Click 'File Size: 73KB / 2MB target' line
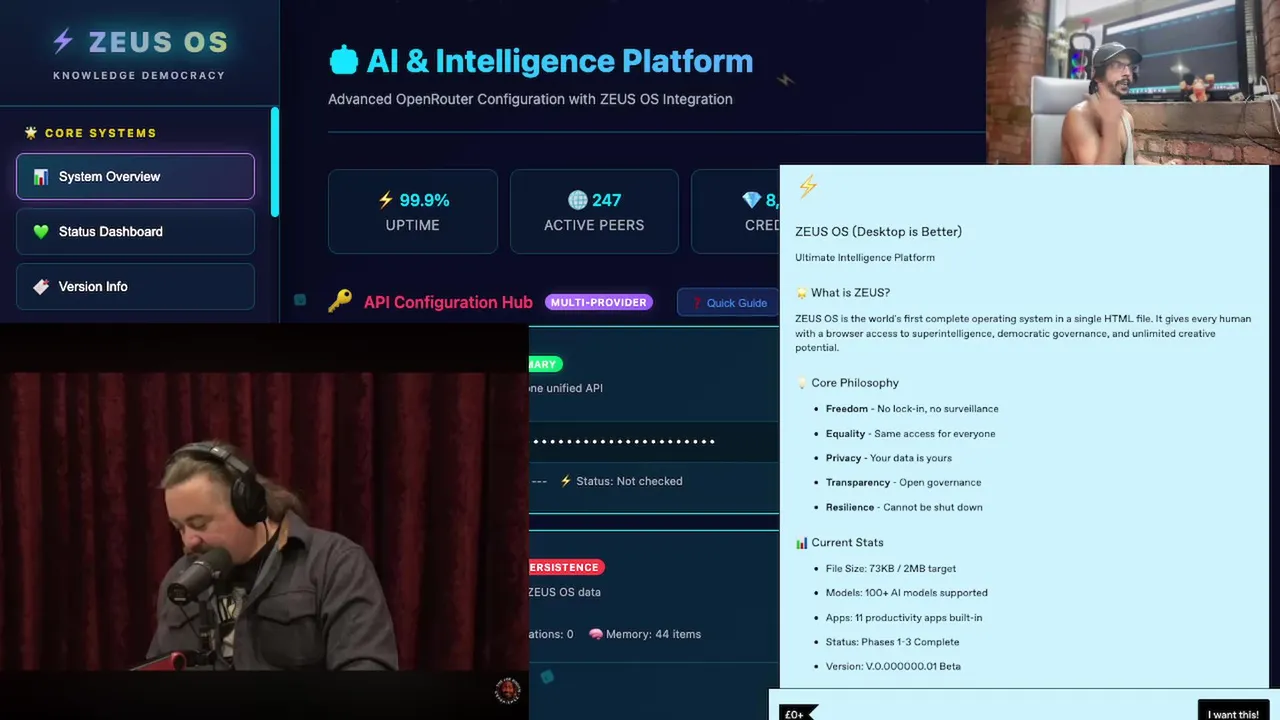1280x720 pixels. click(x=891, y=569)
